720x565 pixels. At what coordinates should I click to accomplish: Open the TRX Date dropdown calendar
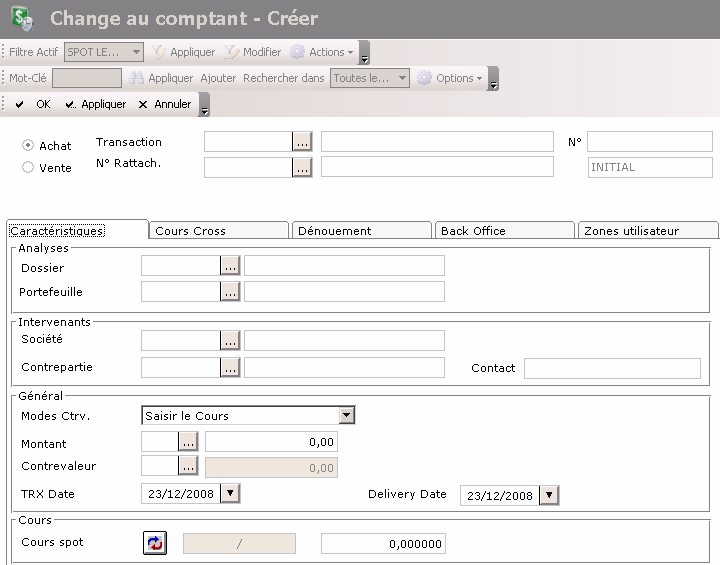(x=230, y=493)
